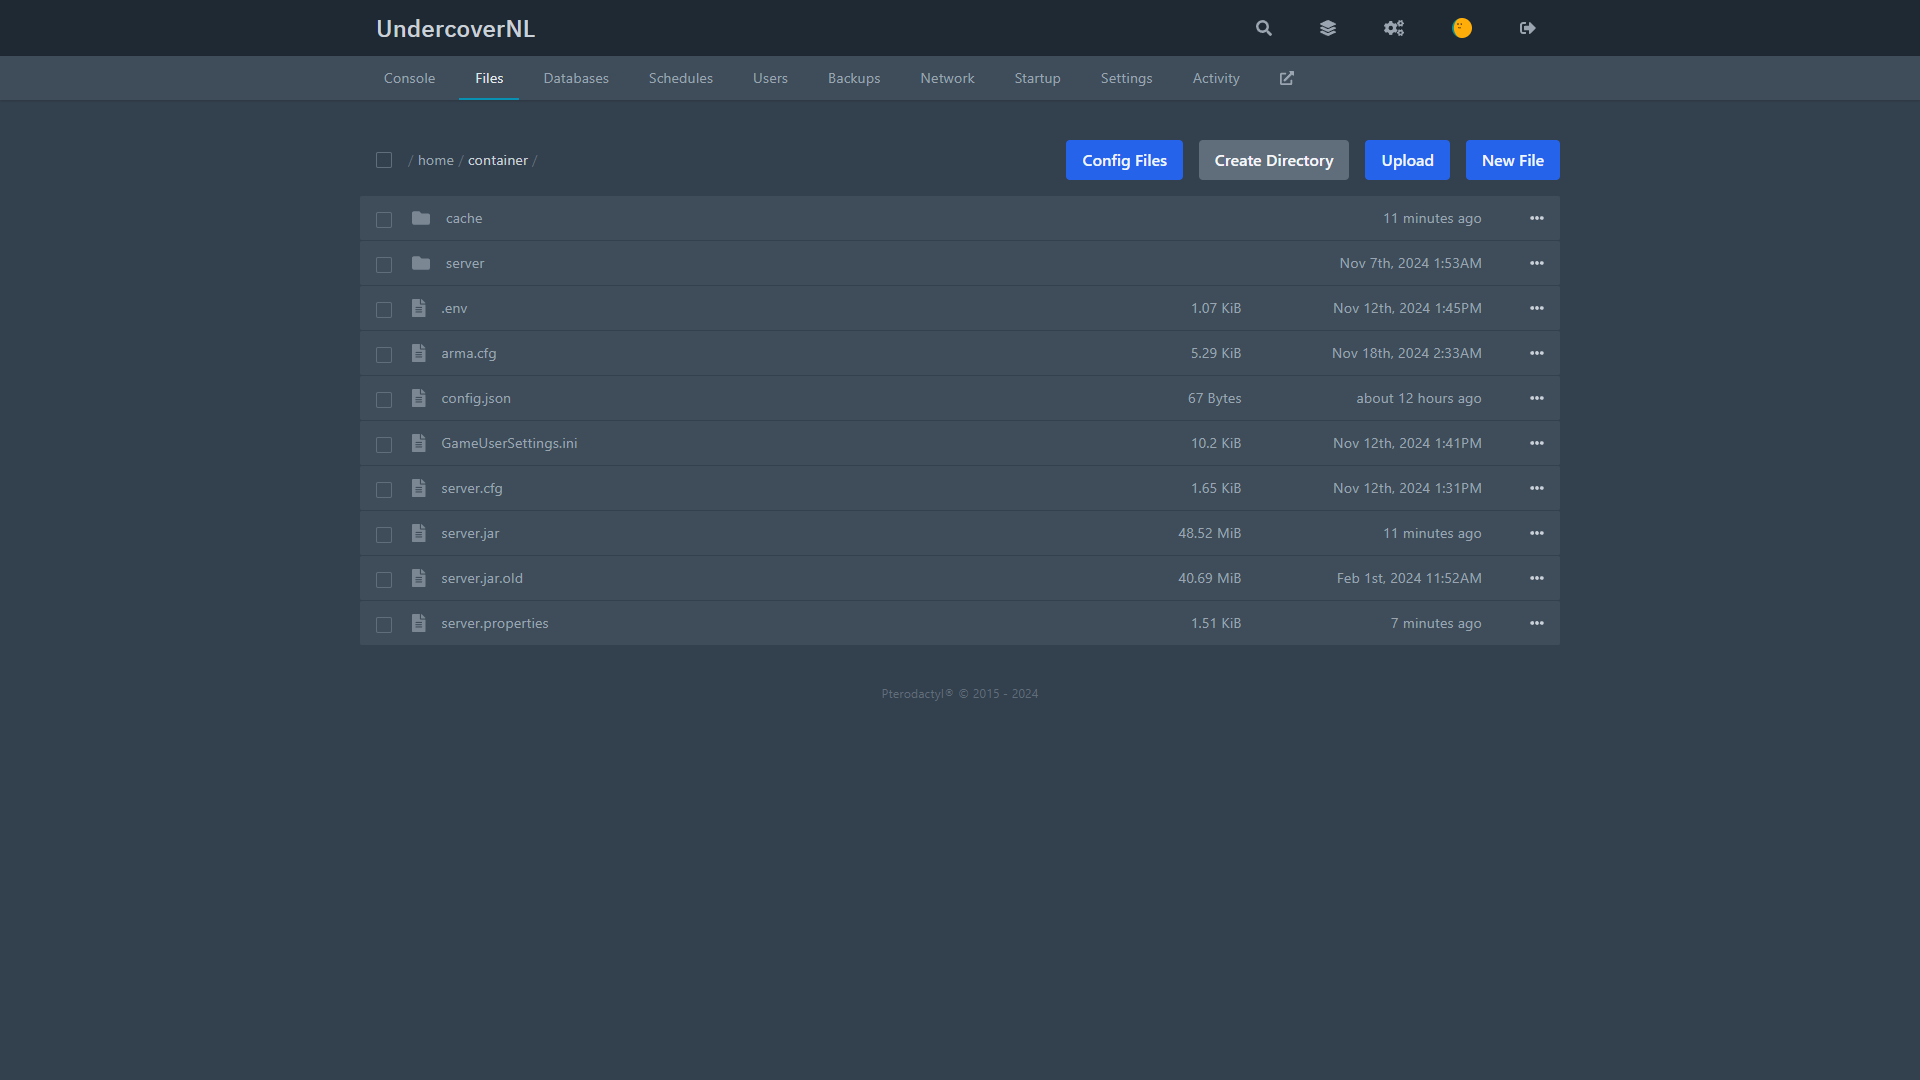
Task: Check the checkbox beside server.properties
Action: (384, 624)
